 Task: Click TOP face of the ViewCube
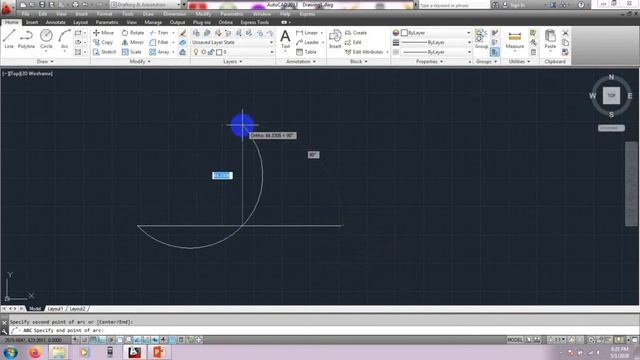pos(611,96)
